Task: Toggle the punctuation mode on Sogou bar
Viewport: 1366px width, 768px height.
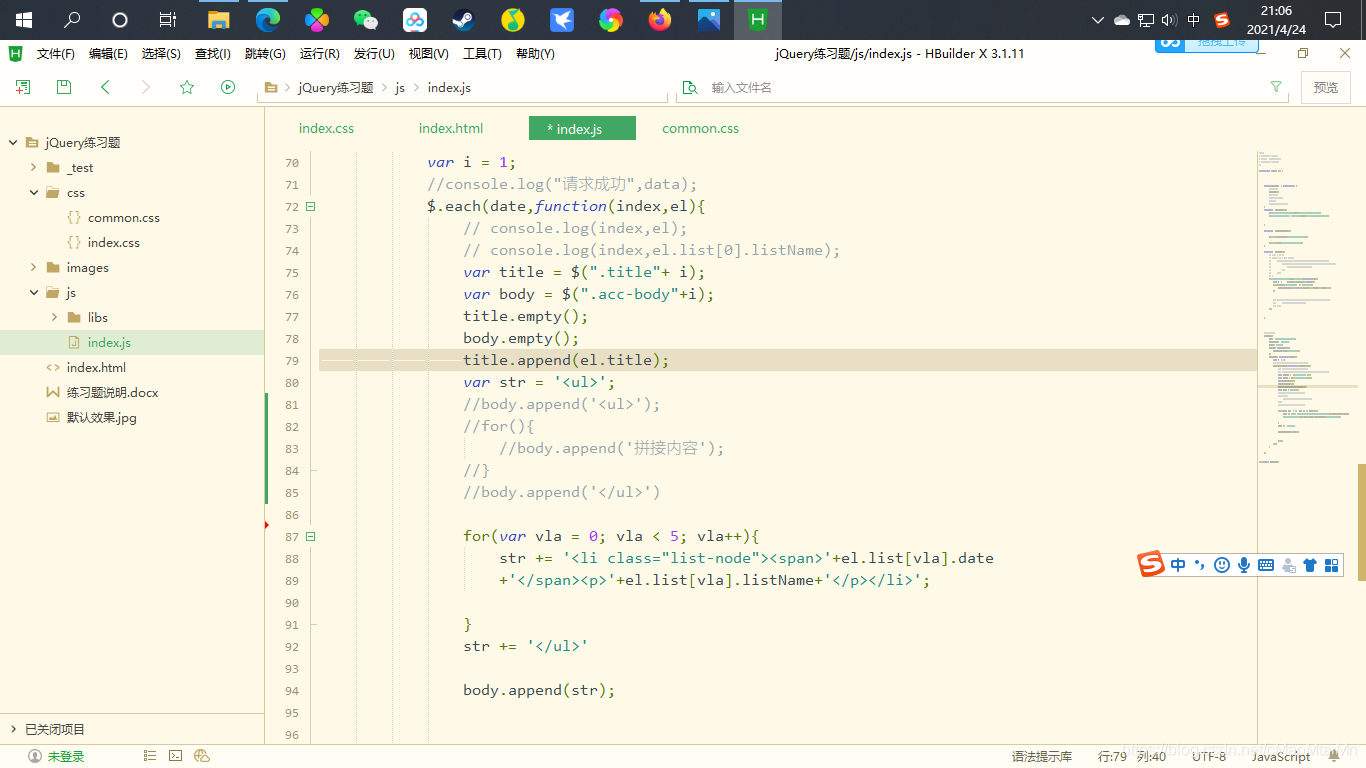Action: point(1200,565)
